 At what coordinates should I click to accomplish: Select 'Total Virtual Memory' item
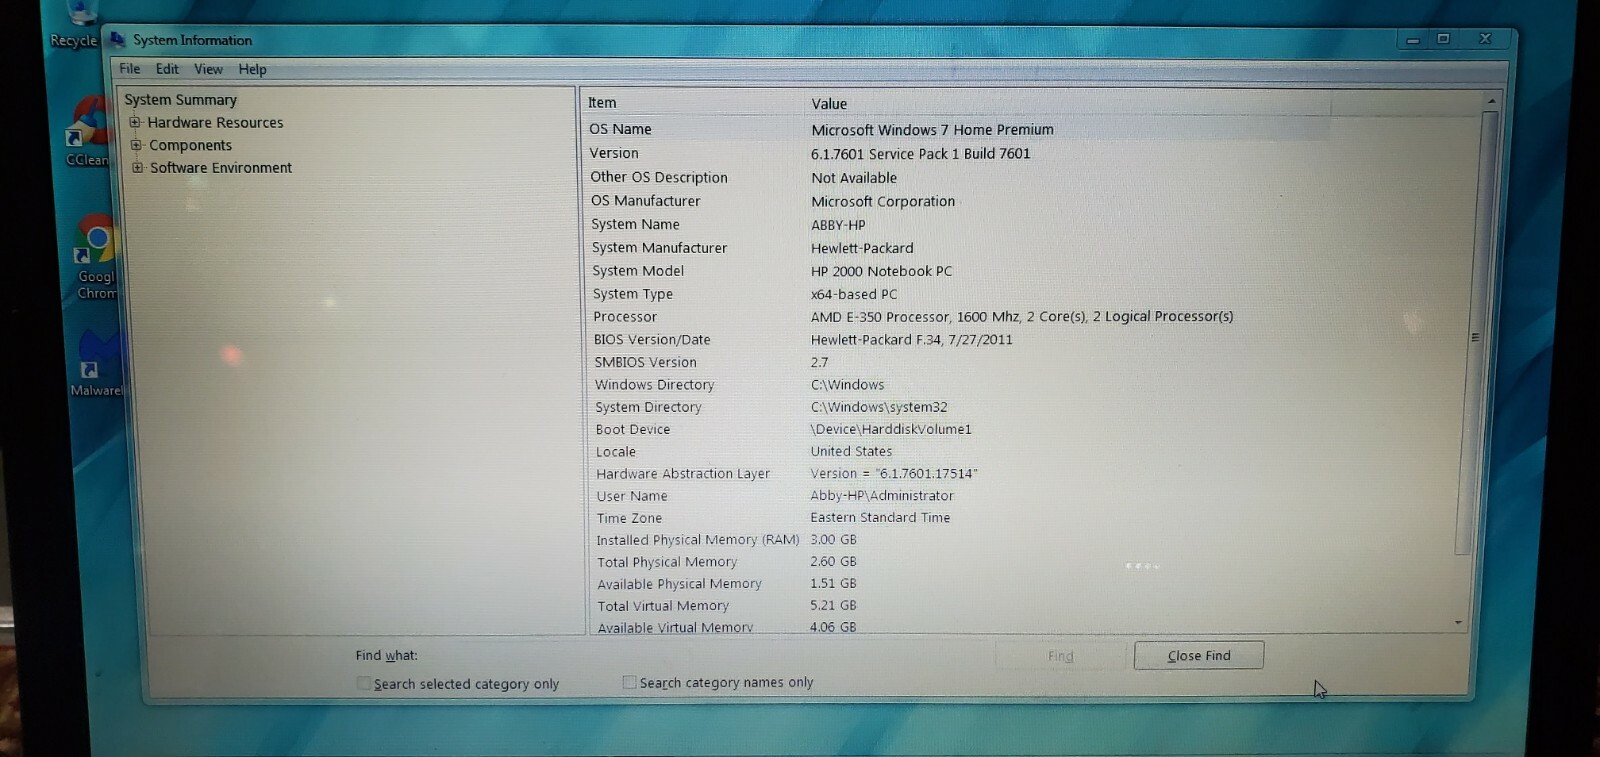coord(663,605)
